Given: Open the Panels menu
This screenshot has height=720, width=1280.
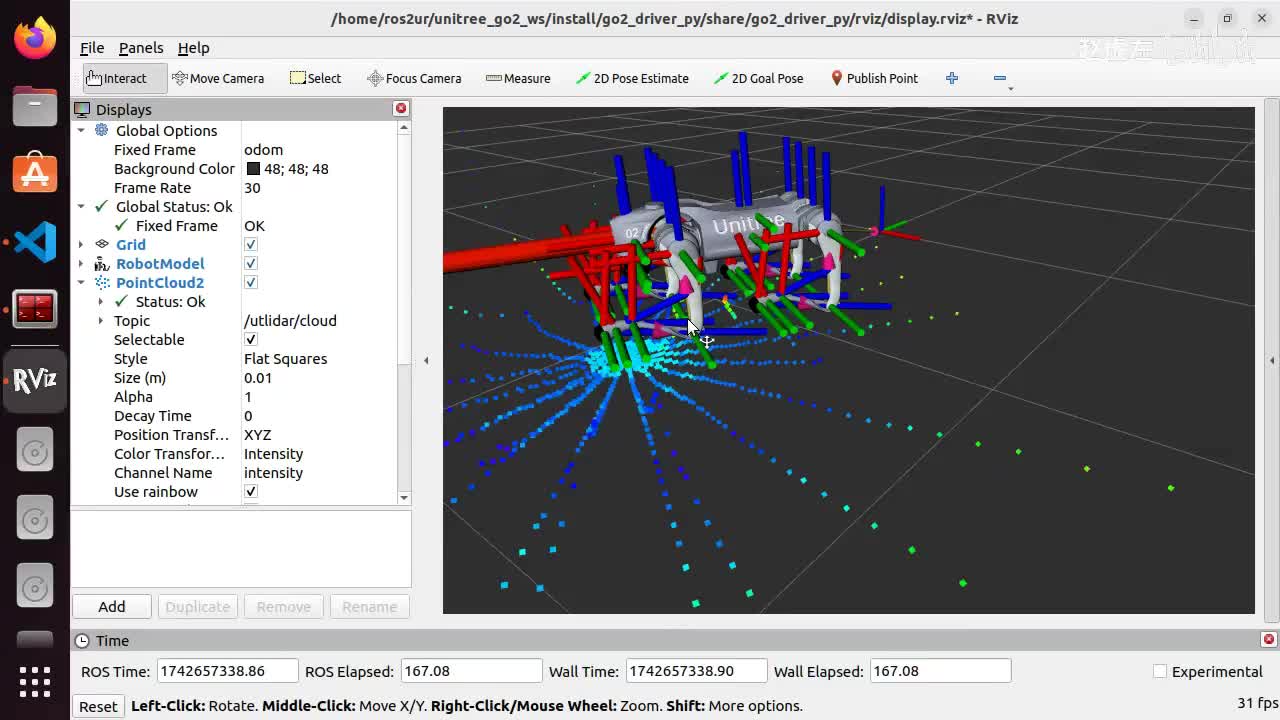Looking at the screenshot, I should tap(141, 48).
